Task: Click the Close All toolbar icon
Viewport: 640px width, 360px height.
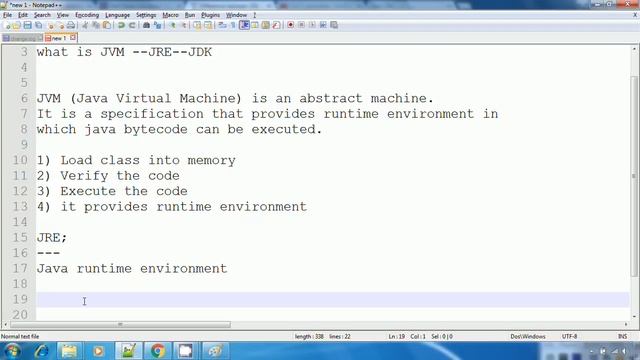Action: coord(61,25)
